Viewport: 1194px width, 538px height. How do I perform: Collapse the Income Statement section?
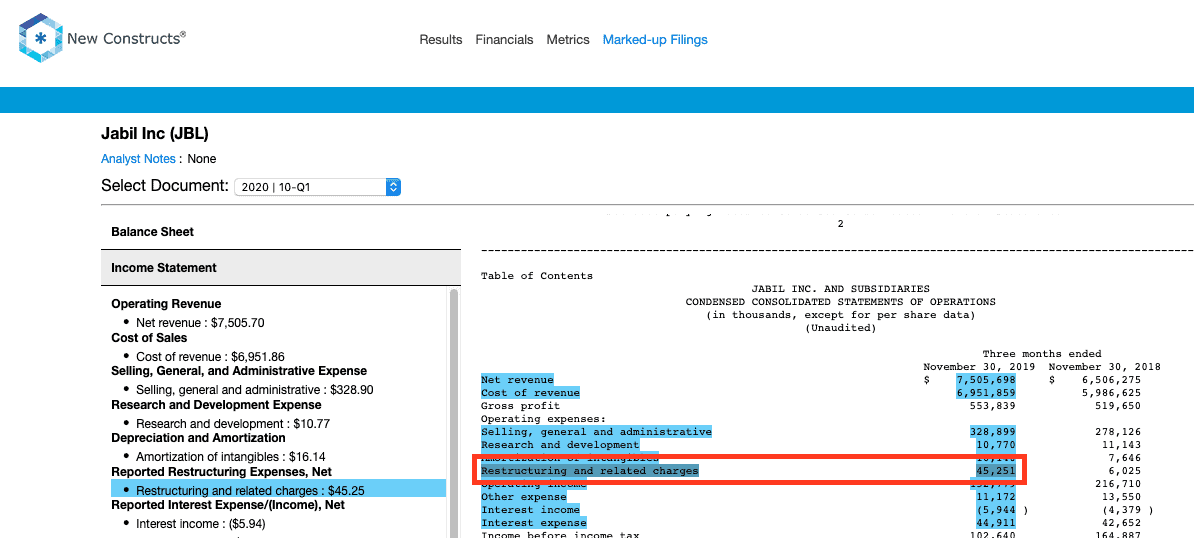click(281, 268)
